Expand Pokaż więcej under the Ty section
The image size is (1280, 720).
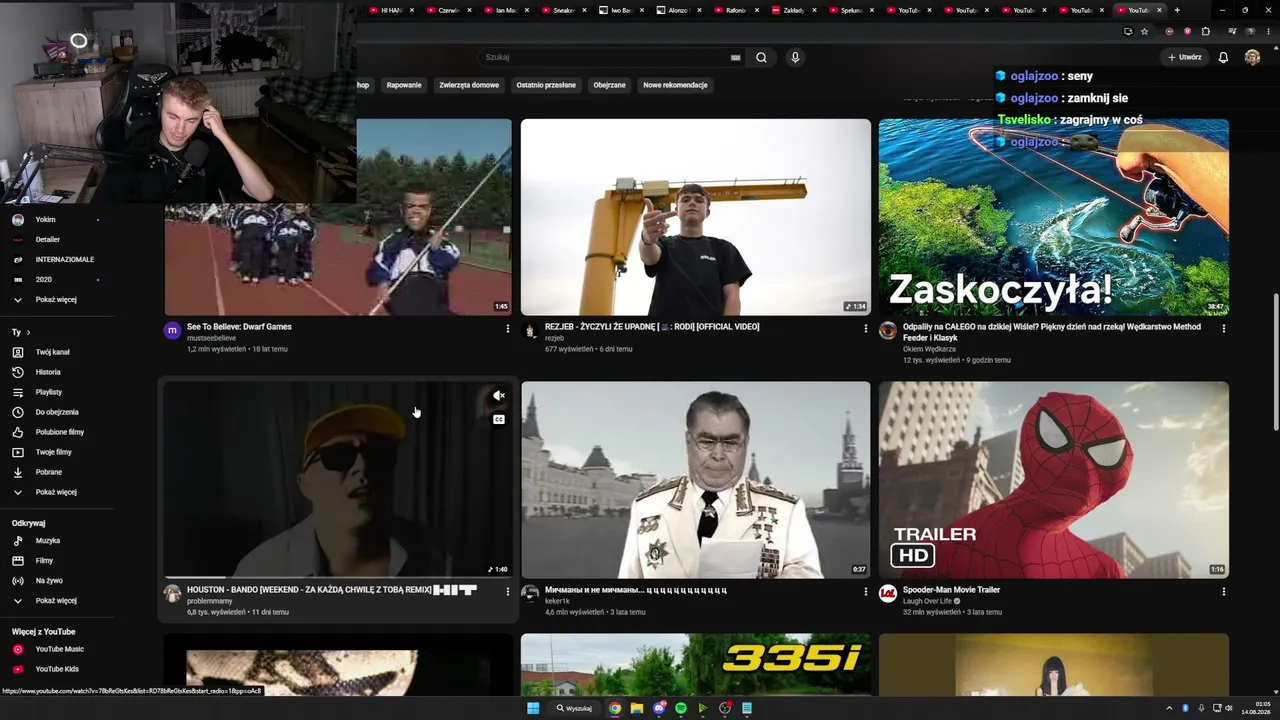pyautogui.click(x=57, y=492)
